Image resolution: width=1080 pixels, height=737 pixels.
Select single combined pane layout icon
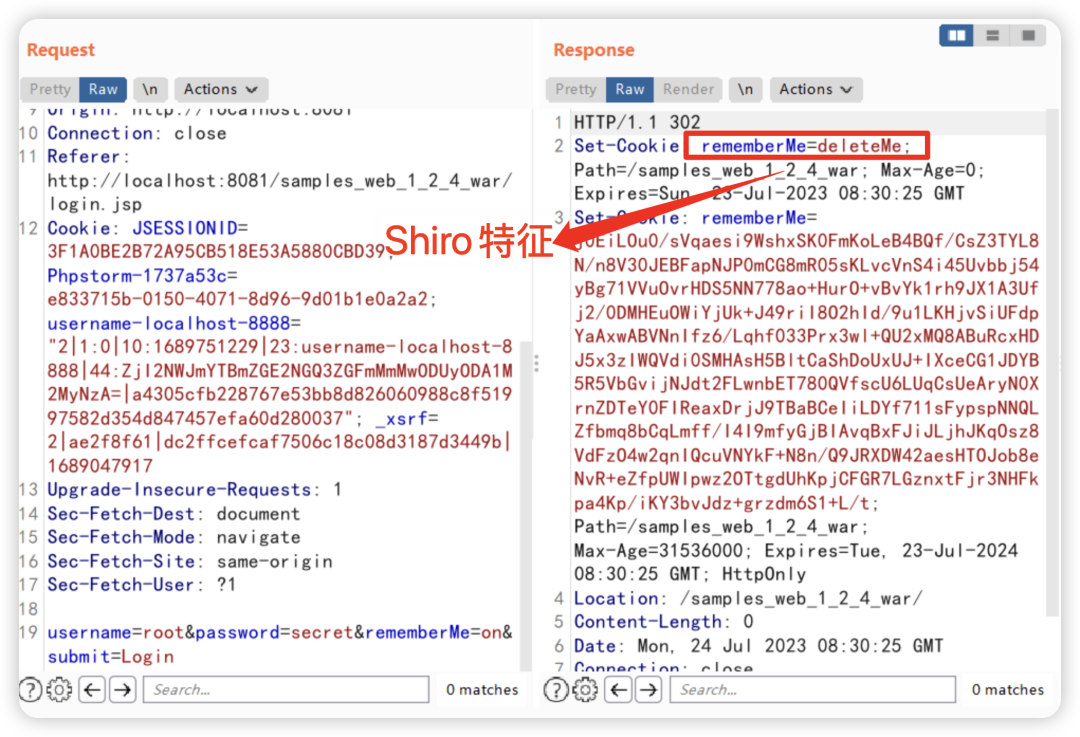(x=1028, y=35)
